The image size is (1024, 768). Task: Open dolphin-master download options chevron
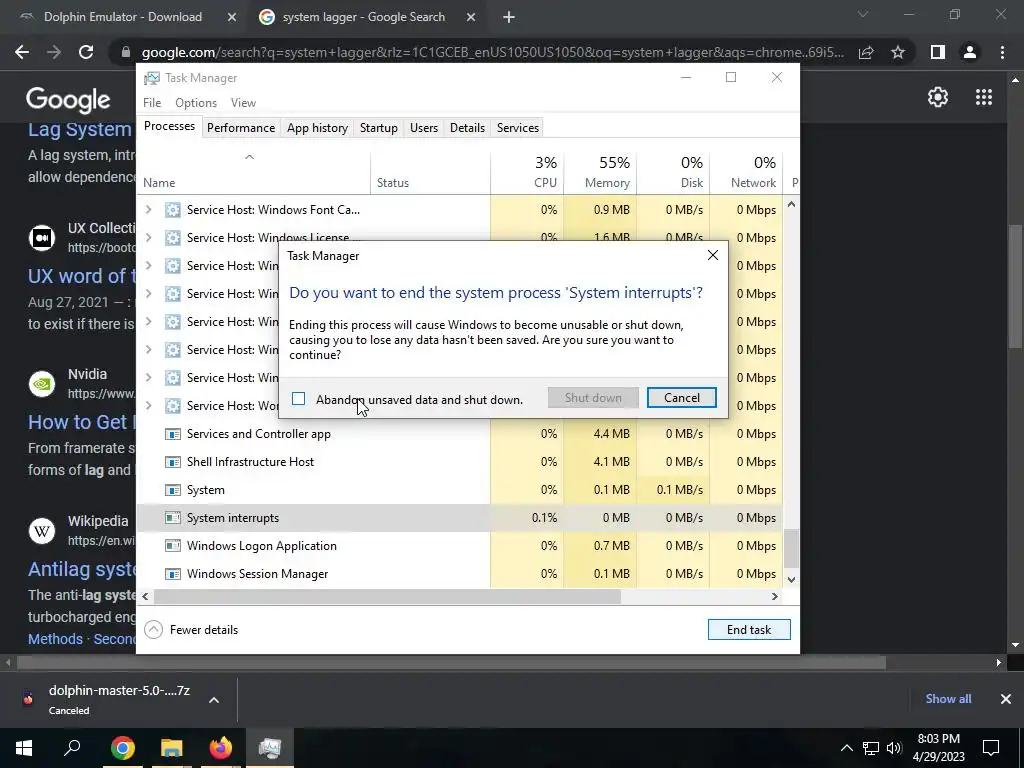click(214, 700)
